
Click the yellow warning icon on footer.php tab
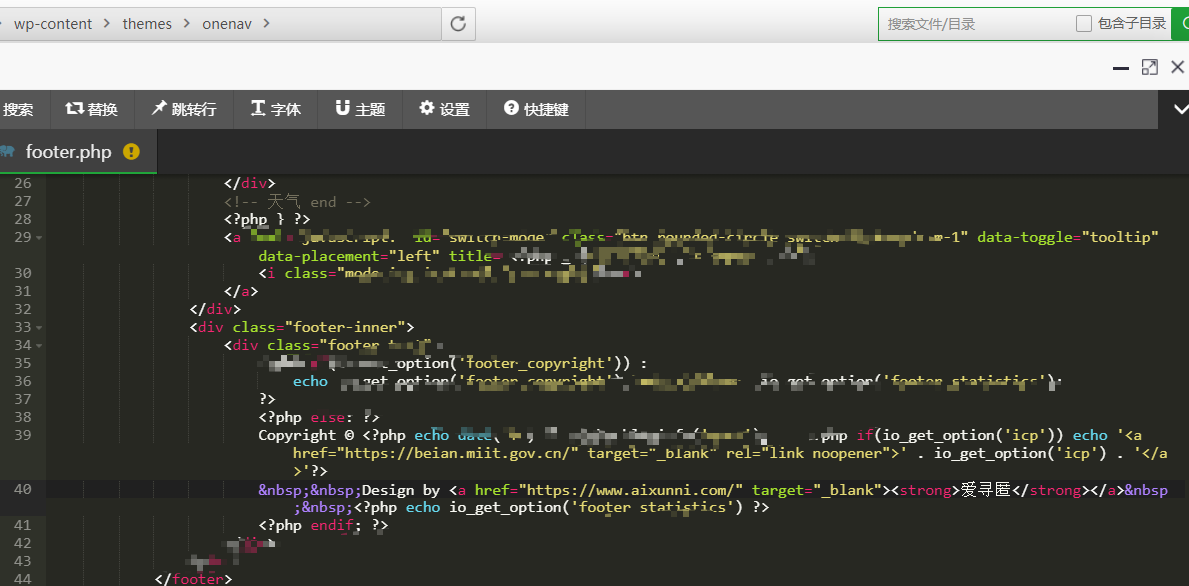[x=131, y=152]
